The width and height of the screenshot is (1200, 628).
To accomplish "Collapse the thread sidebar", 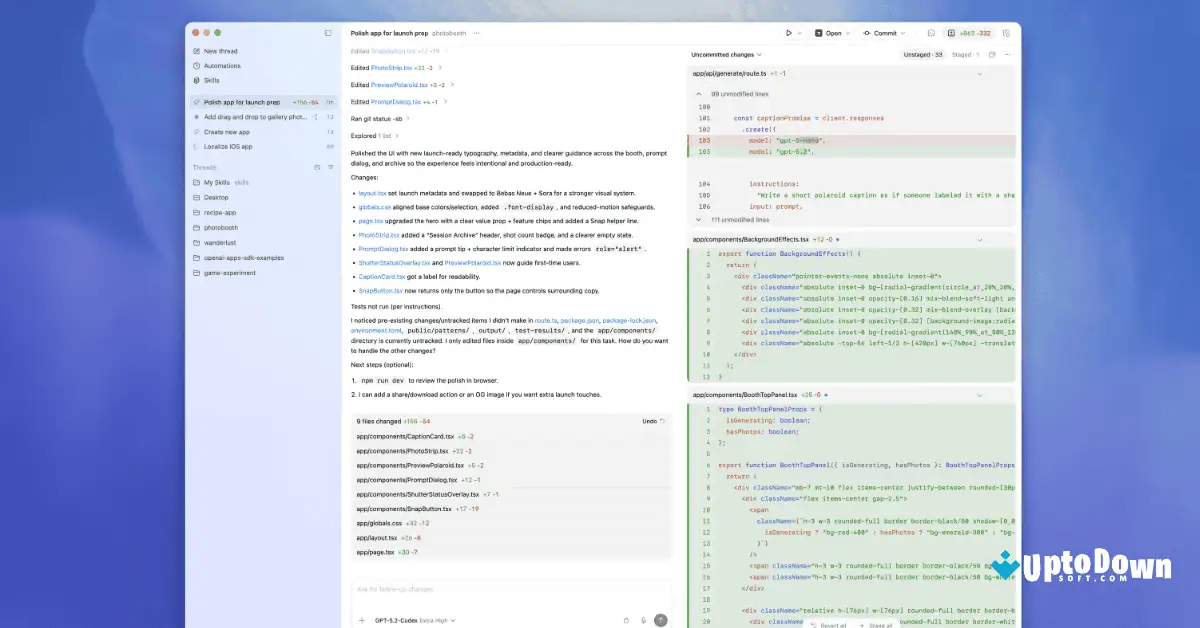I will (x=327, y=32).
